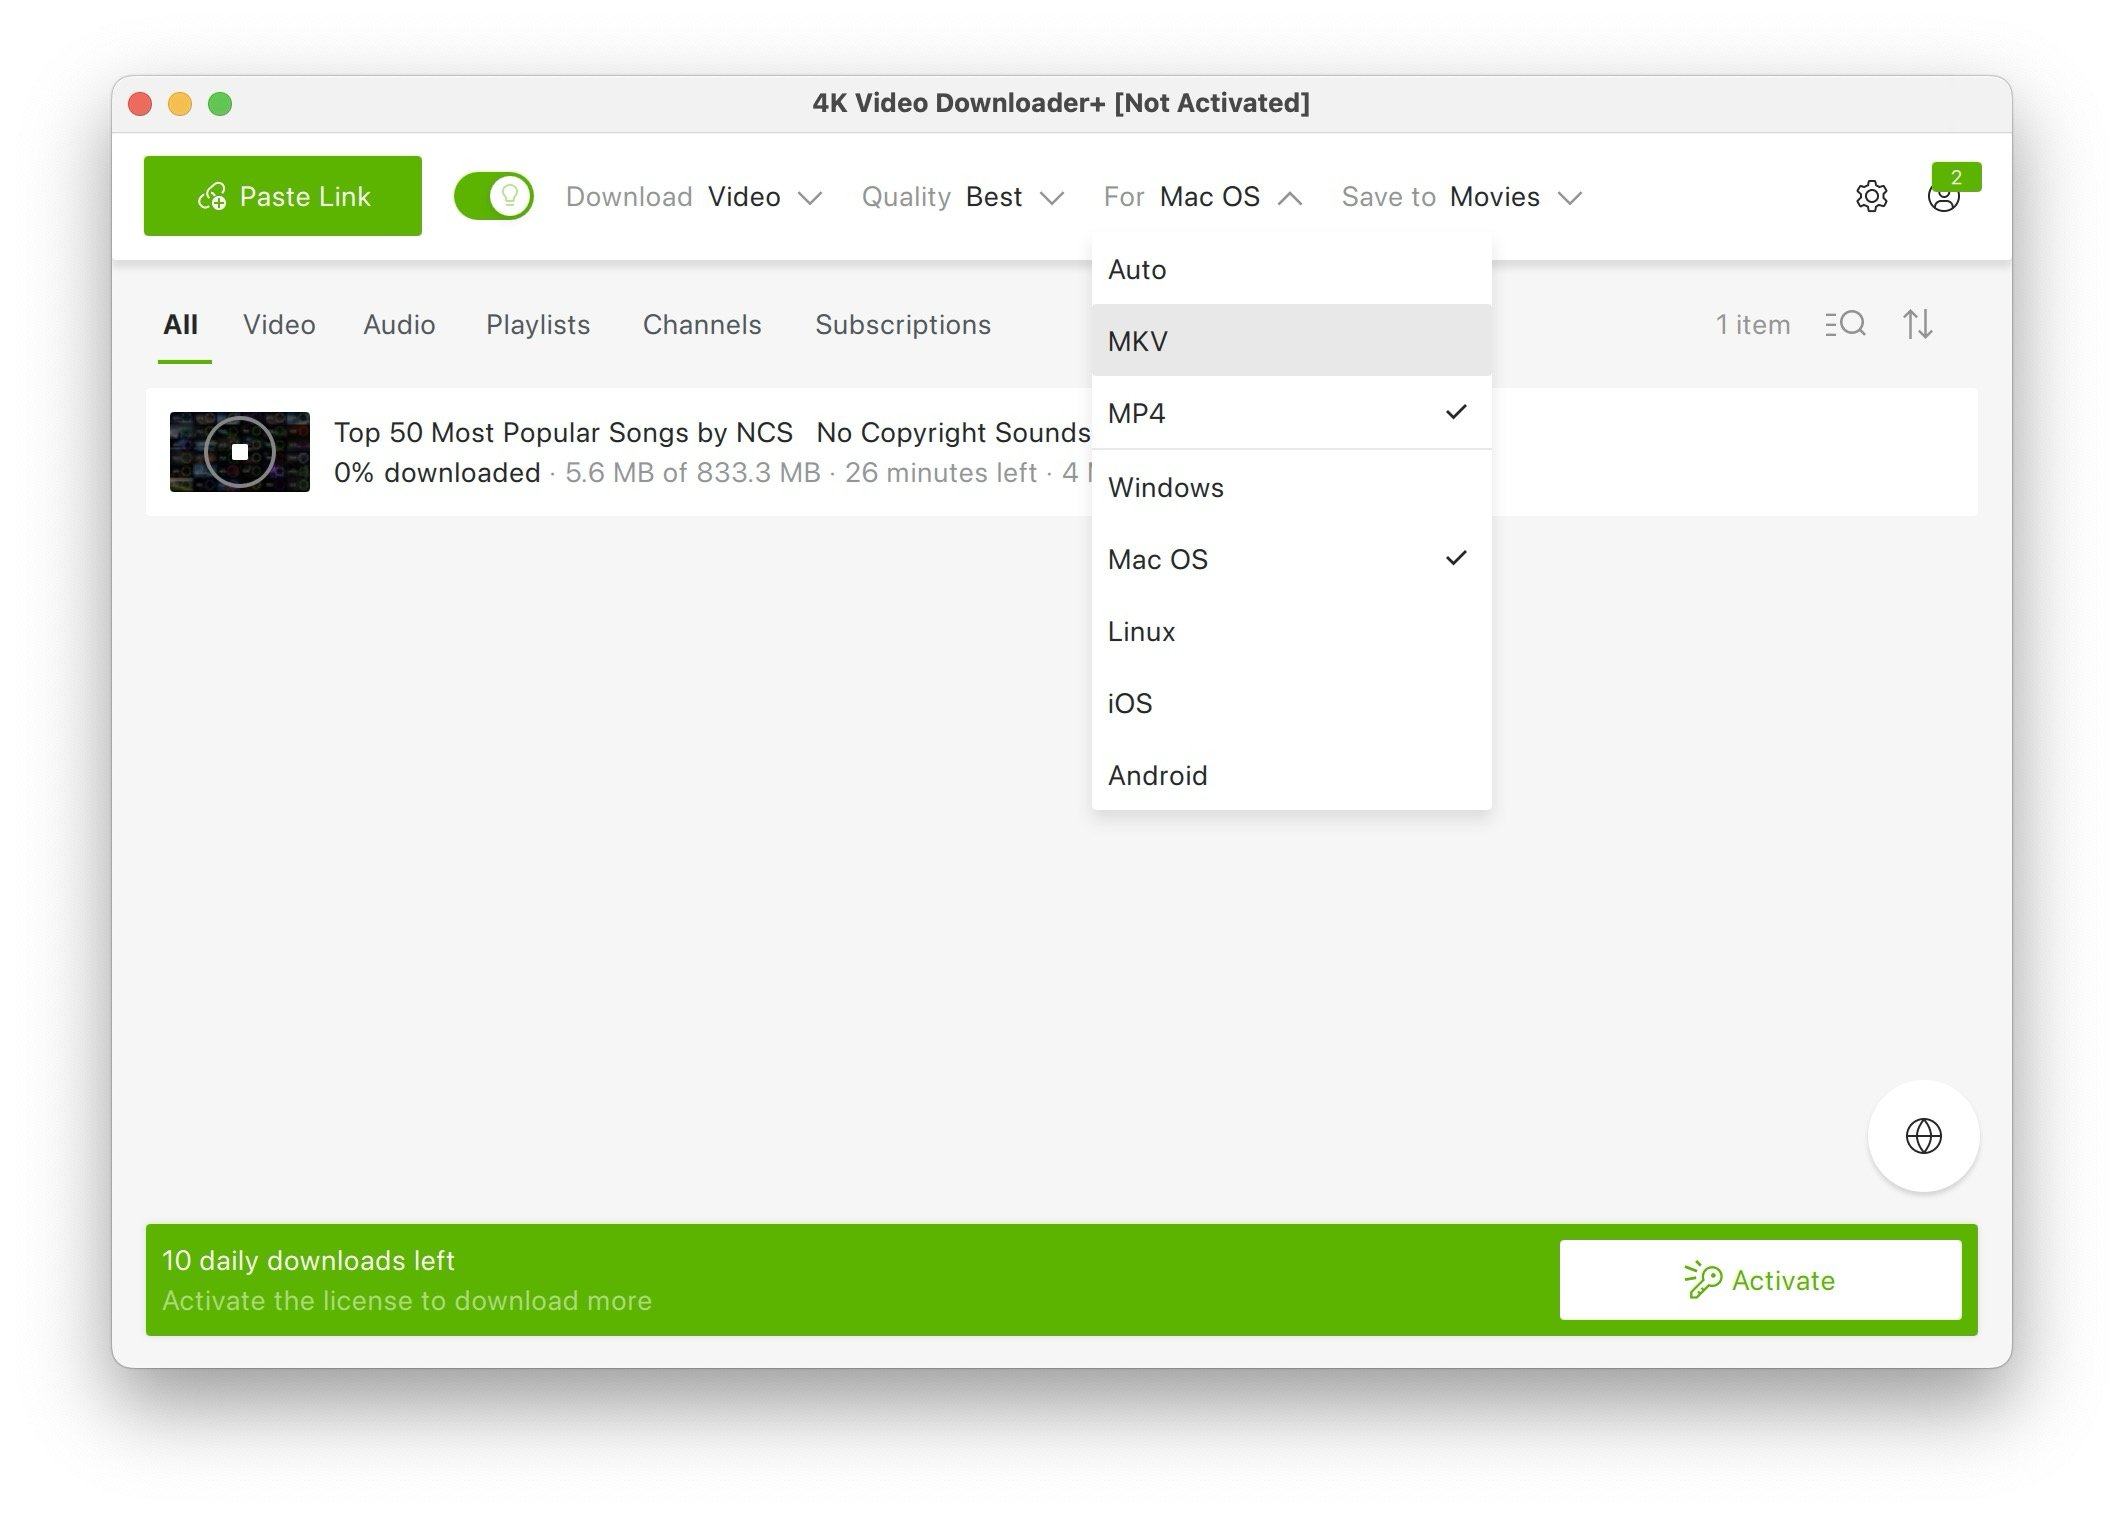The width and height of the screenshot is (2124, 1516).
Task: Click the global/language globe icon
Action: (1922, 1135)
